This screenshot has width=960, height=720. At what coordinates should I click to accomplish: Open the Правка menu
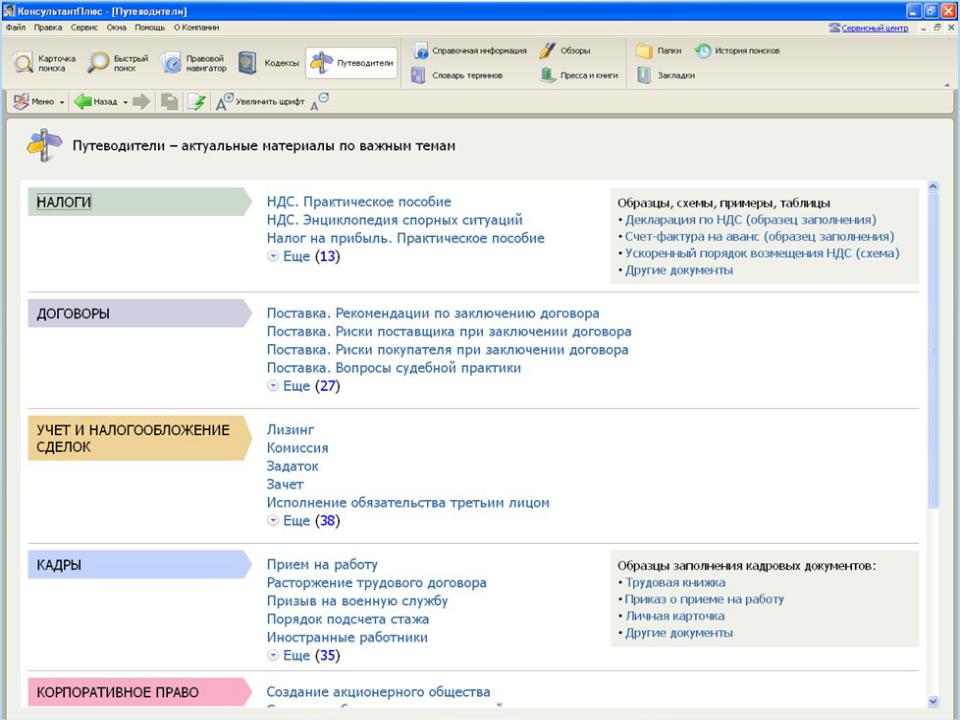(x=48, y=28)
